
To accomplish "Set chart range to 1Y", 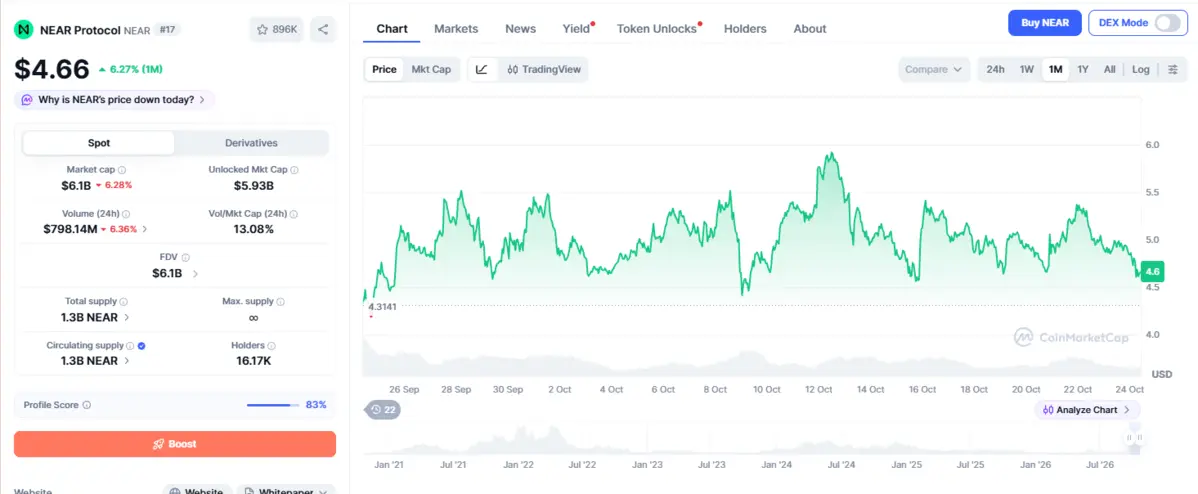I will click(x=1083, y=69).
